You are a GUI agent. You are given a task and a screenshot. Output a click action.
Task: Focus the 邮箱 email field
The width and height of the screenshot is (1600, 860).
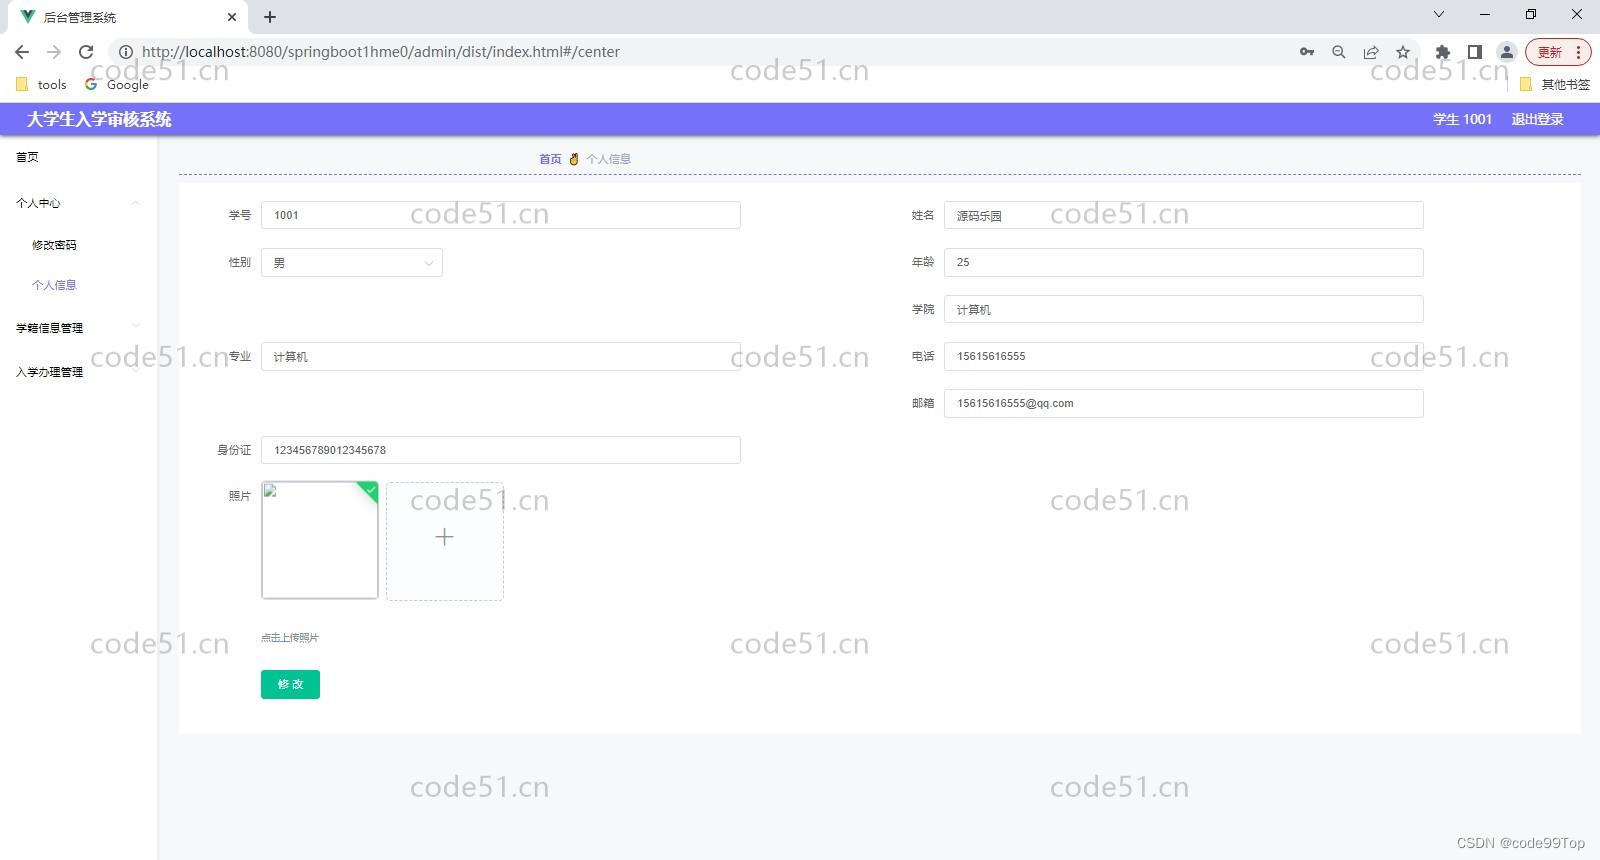click(1183, 403)
